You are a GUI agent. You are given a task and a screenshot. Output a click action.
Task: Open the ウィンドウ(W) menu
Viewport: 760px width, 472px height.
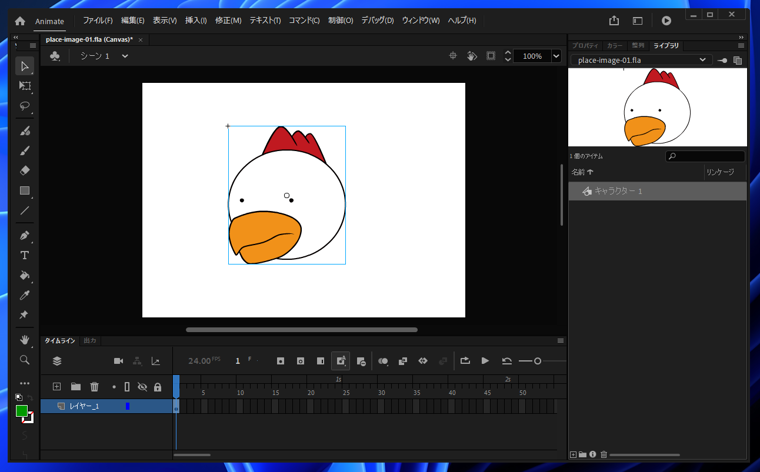click(420, 20)
